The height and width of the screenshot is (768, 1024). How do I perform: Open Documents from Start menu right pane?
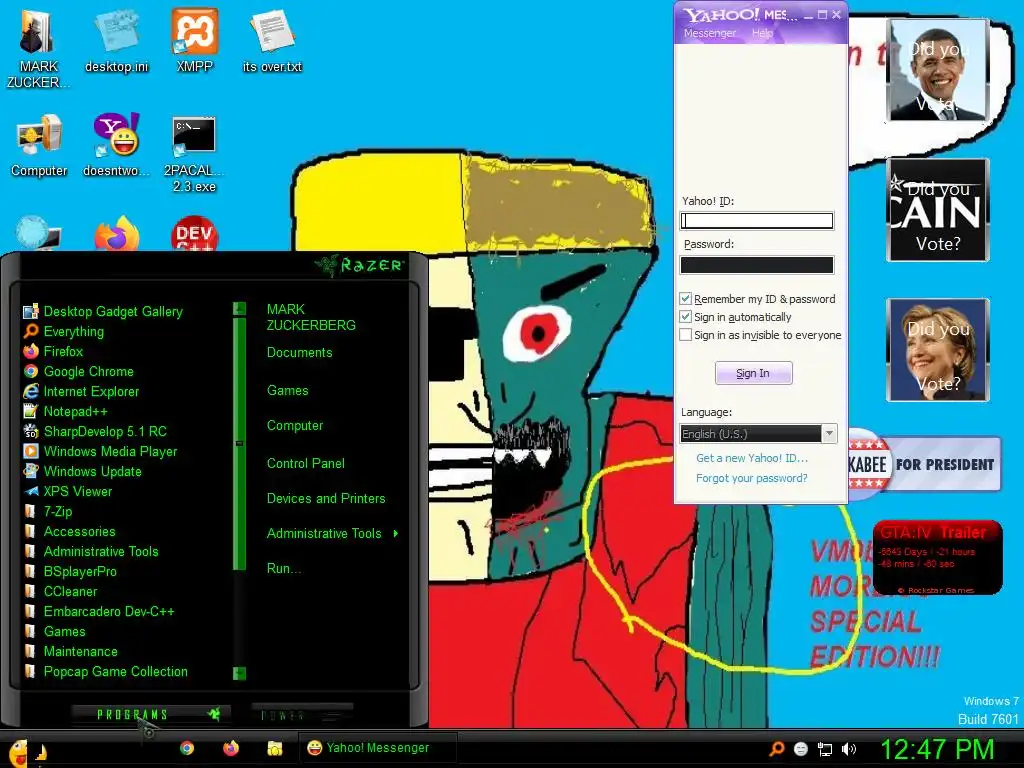click(299, 353)
